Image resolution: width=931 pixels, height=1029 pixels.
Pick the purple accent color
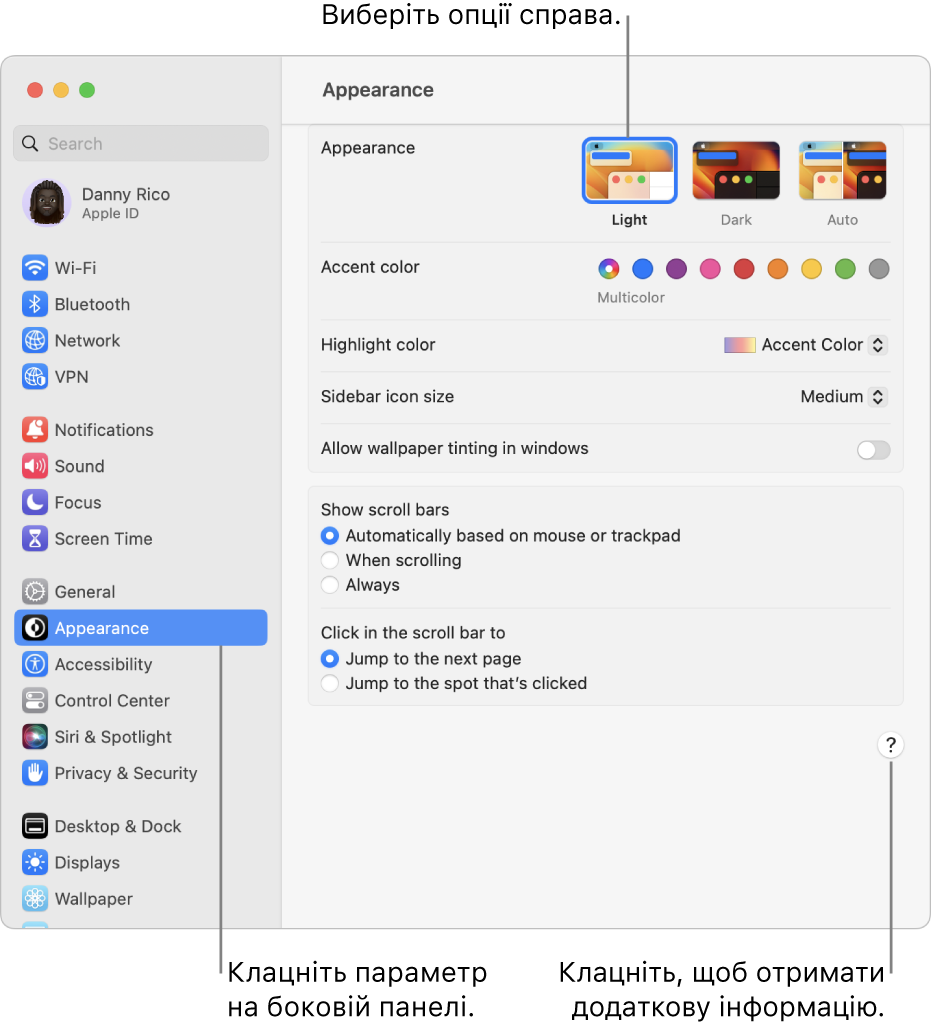point(676,268)
